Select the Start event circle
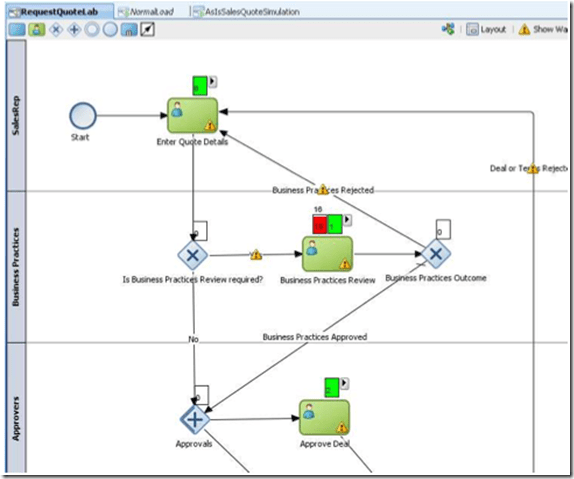 click(x=83, y=116)
